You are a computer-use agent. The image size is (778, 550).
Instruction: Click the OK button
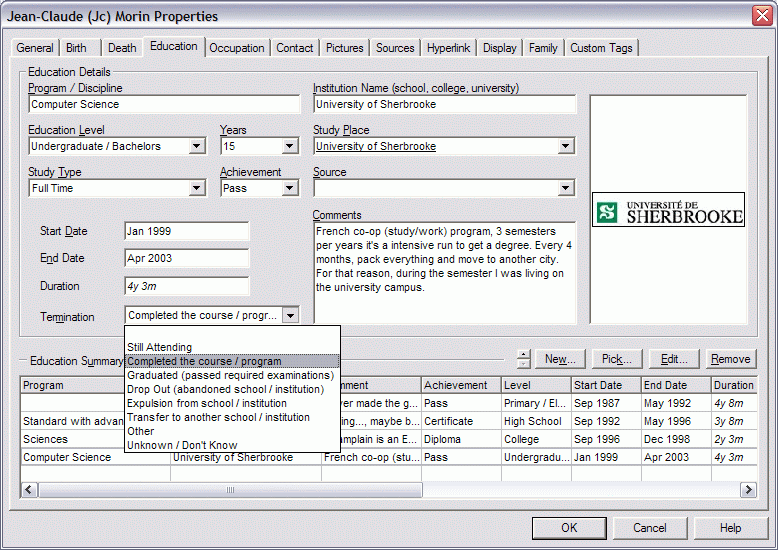coord(569,527)
